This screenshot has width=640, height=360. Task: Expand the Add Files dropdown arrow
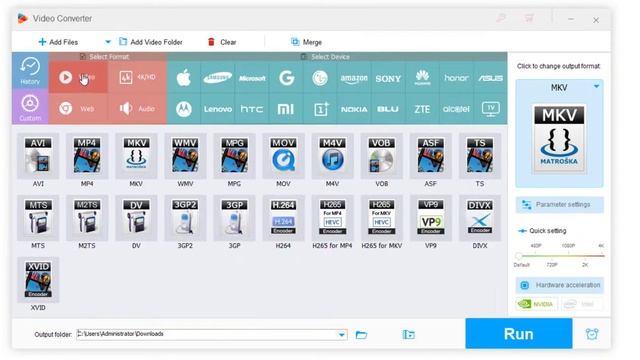click(108, 42)
